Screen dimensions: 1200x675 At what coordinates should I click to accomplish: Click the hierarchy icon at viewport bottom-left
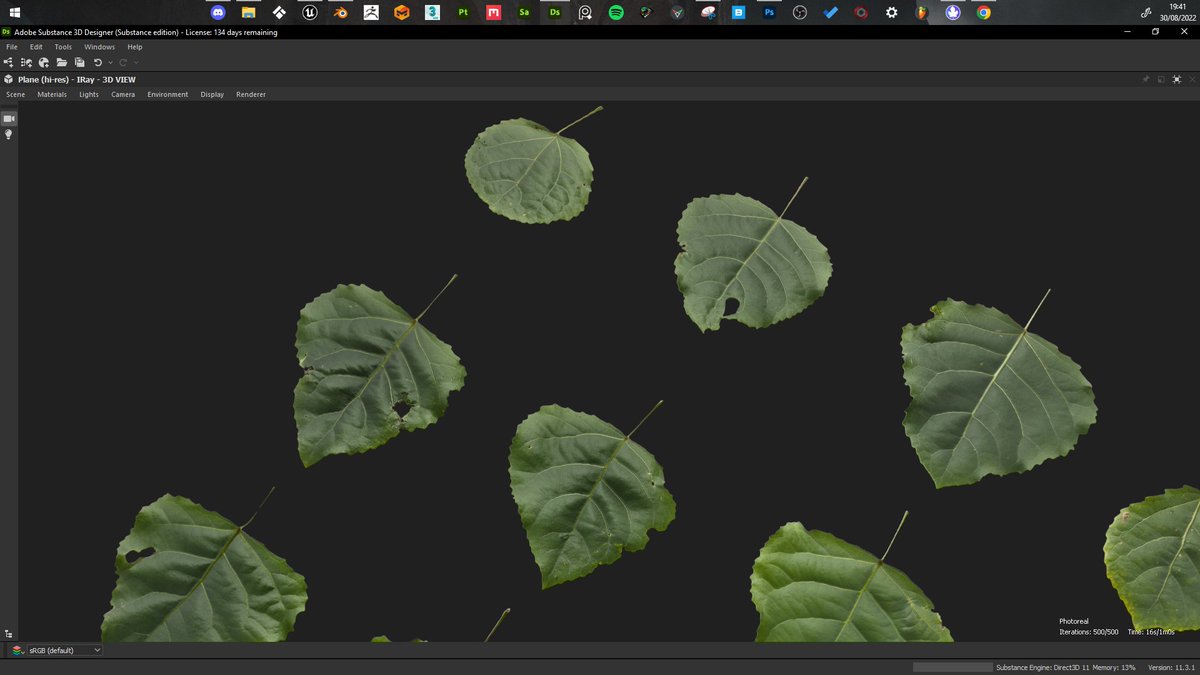[x=9, y=633]
